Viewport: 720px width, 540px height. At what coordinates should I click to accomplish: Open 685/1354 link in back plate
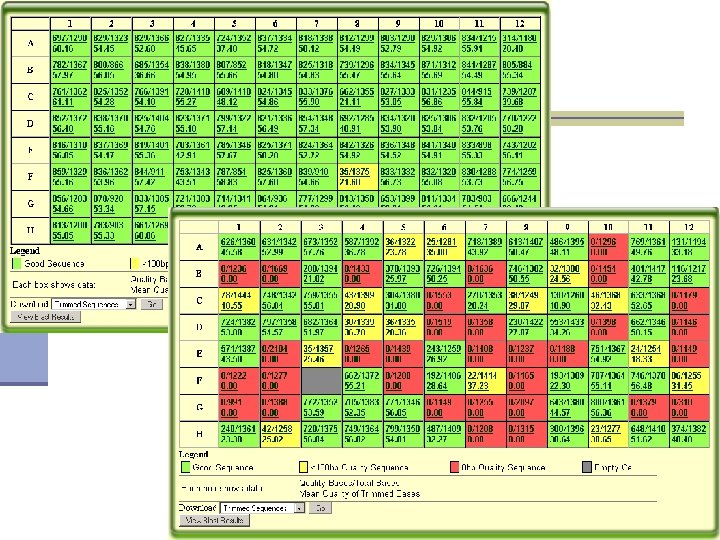(x=152, y=65)
